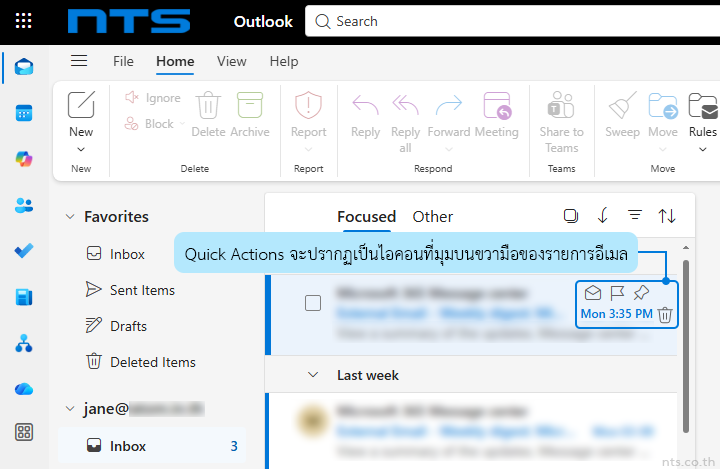This screenshot has width=720, height=469.
Task: Open the Sort order arrows icon
Action: 667,215
